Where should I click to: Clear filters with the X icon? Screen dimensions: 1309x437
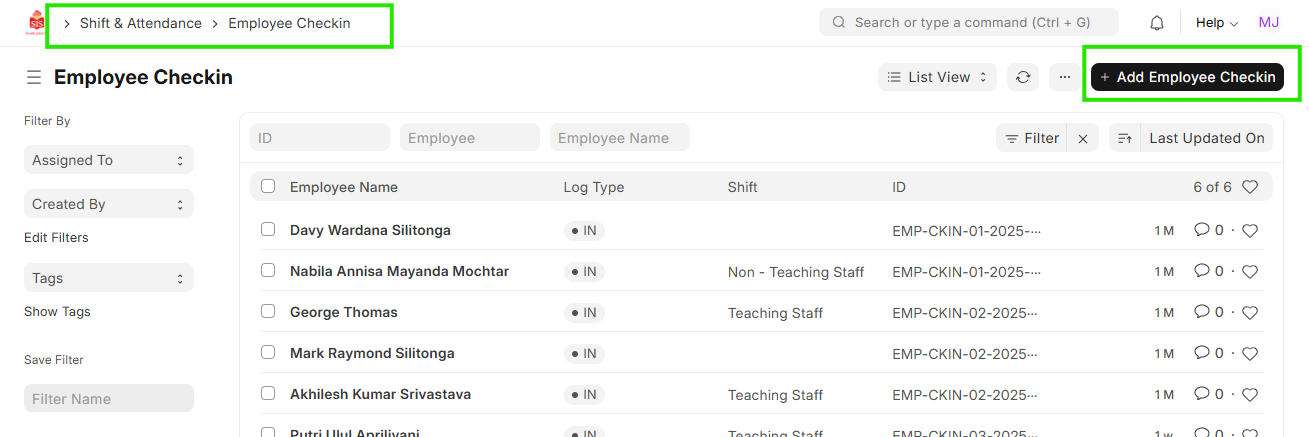(1083, 139)
